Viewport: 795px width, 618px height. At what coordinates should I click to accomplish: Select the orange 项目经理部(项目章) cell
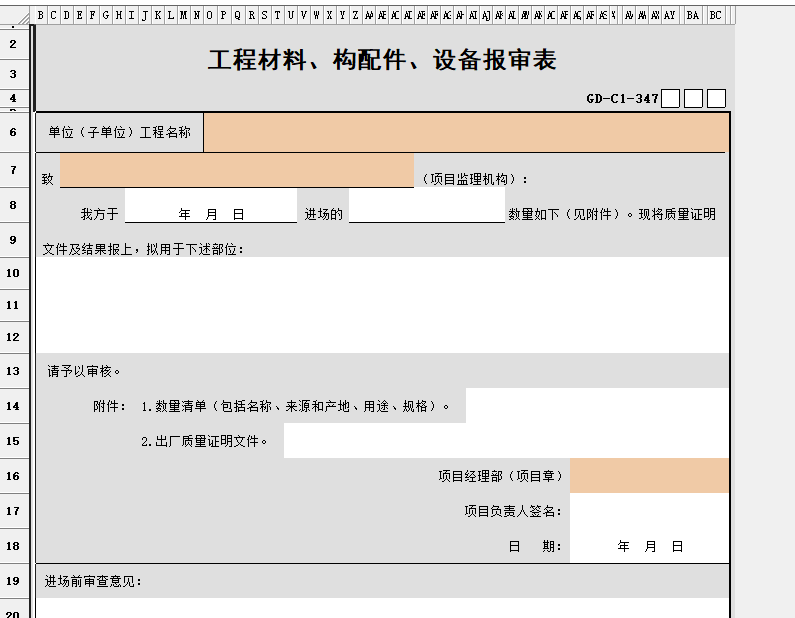(649, 476)
